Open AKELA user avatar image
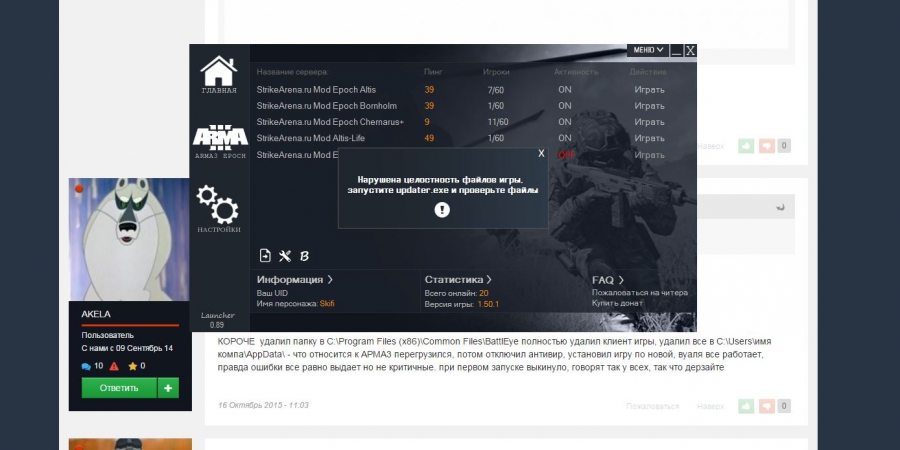 pyautogui.click(x=130, y=239)
